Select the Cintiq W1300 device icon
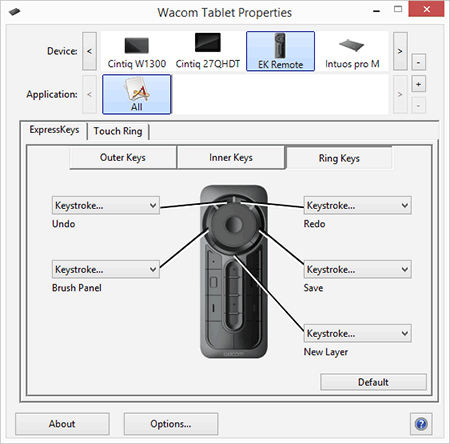Image resolution: width=450 pixels, height=444 pixels. [x=137, y=51]
